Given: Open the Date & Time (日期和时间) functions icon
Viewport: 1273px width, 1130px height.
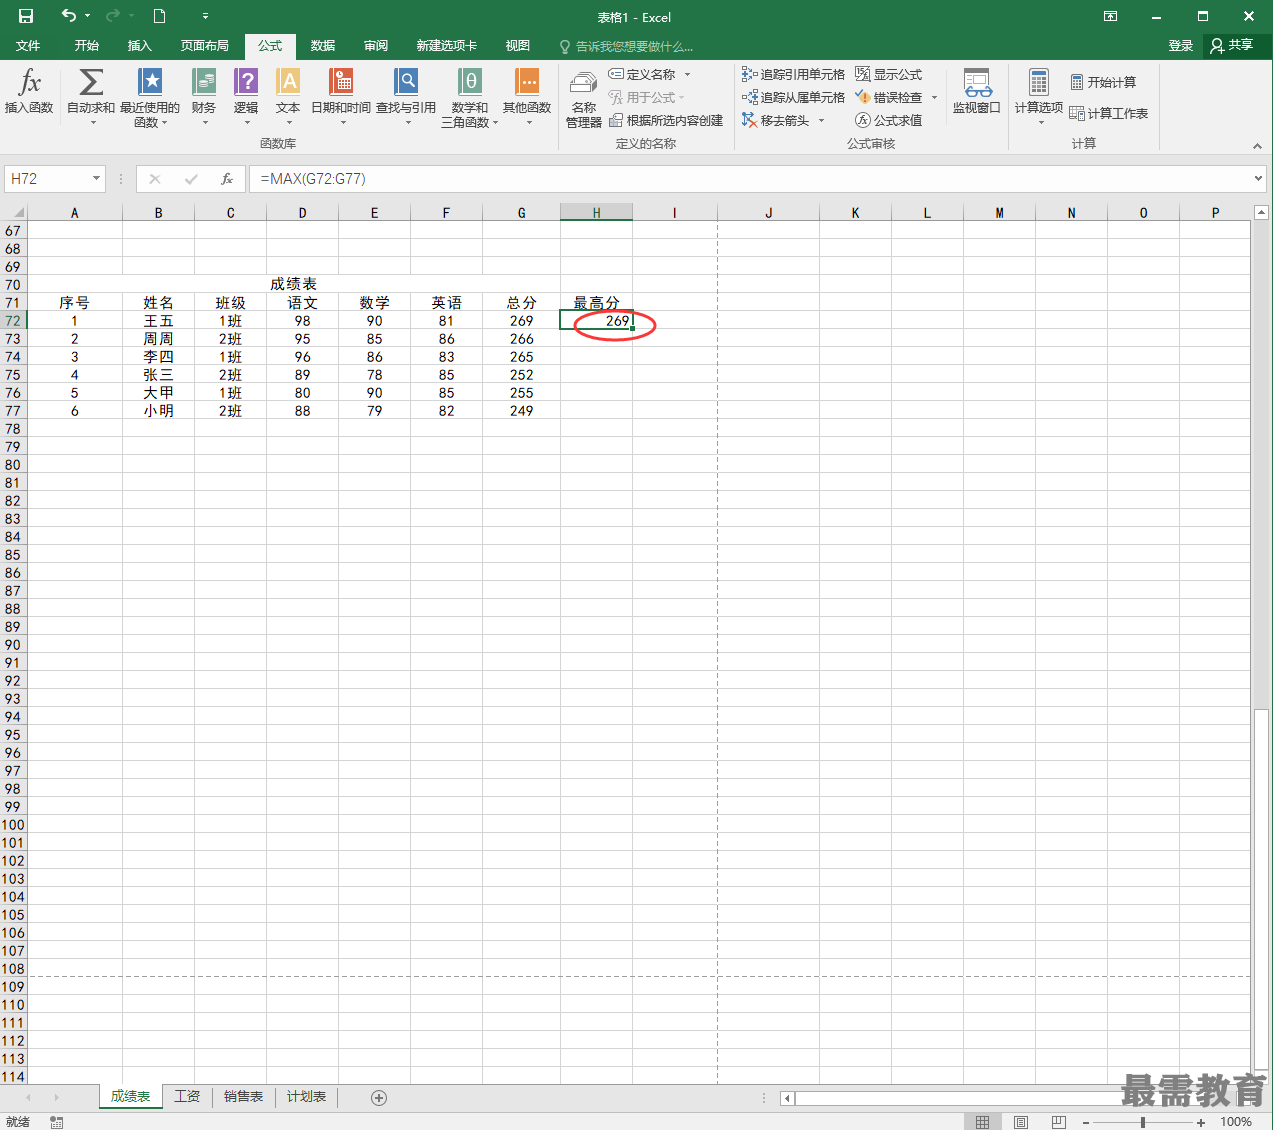Looking at the screenshot, I should (341, 83).
